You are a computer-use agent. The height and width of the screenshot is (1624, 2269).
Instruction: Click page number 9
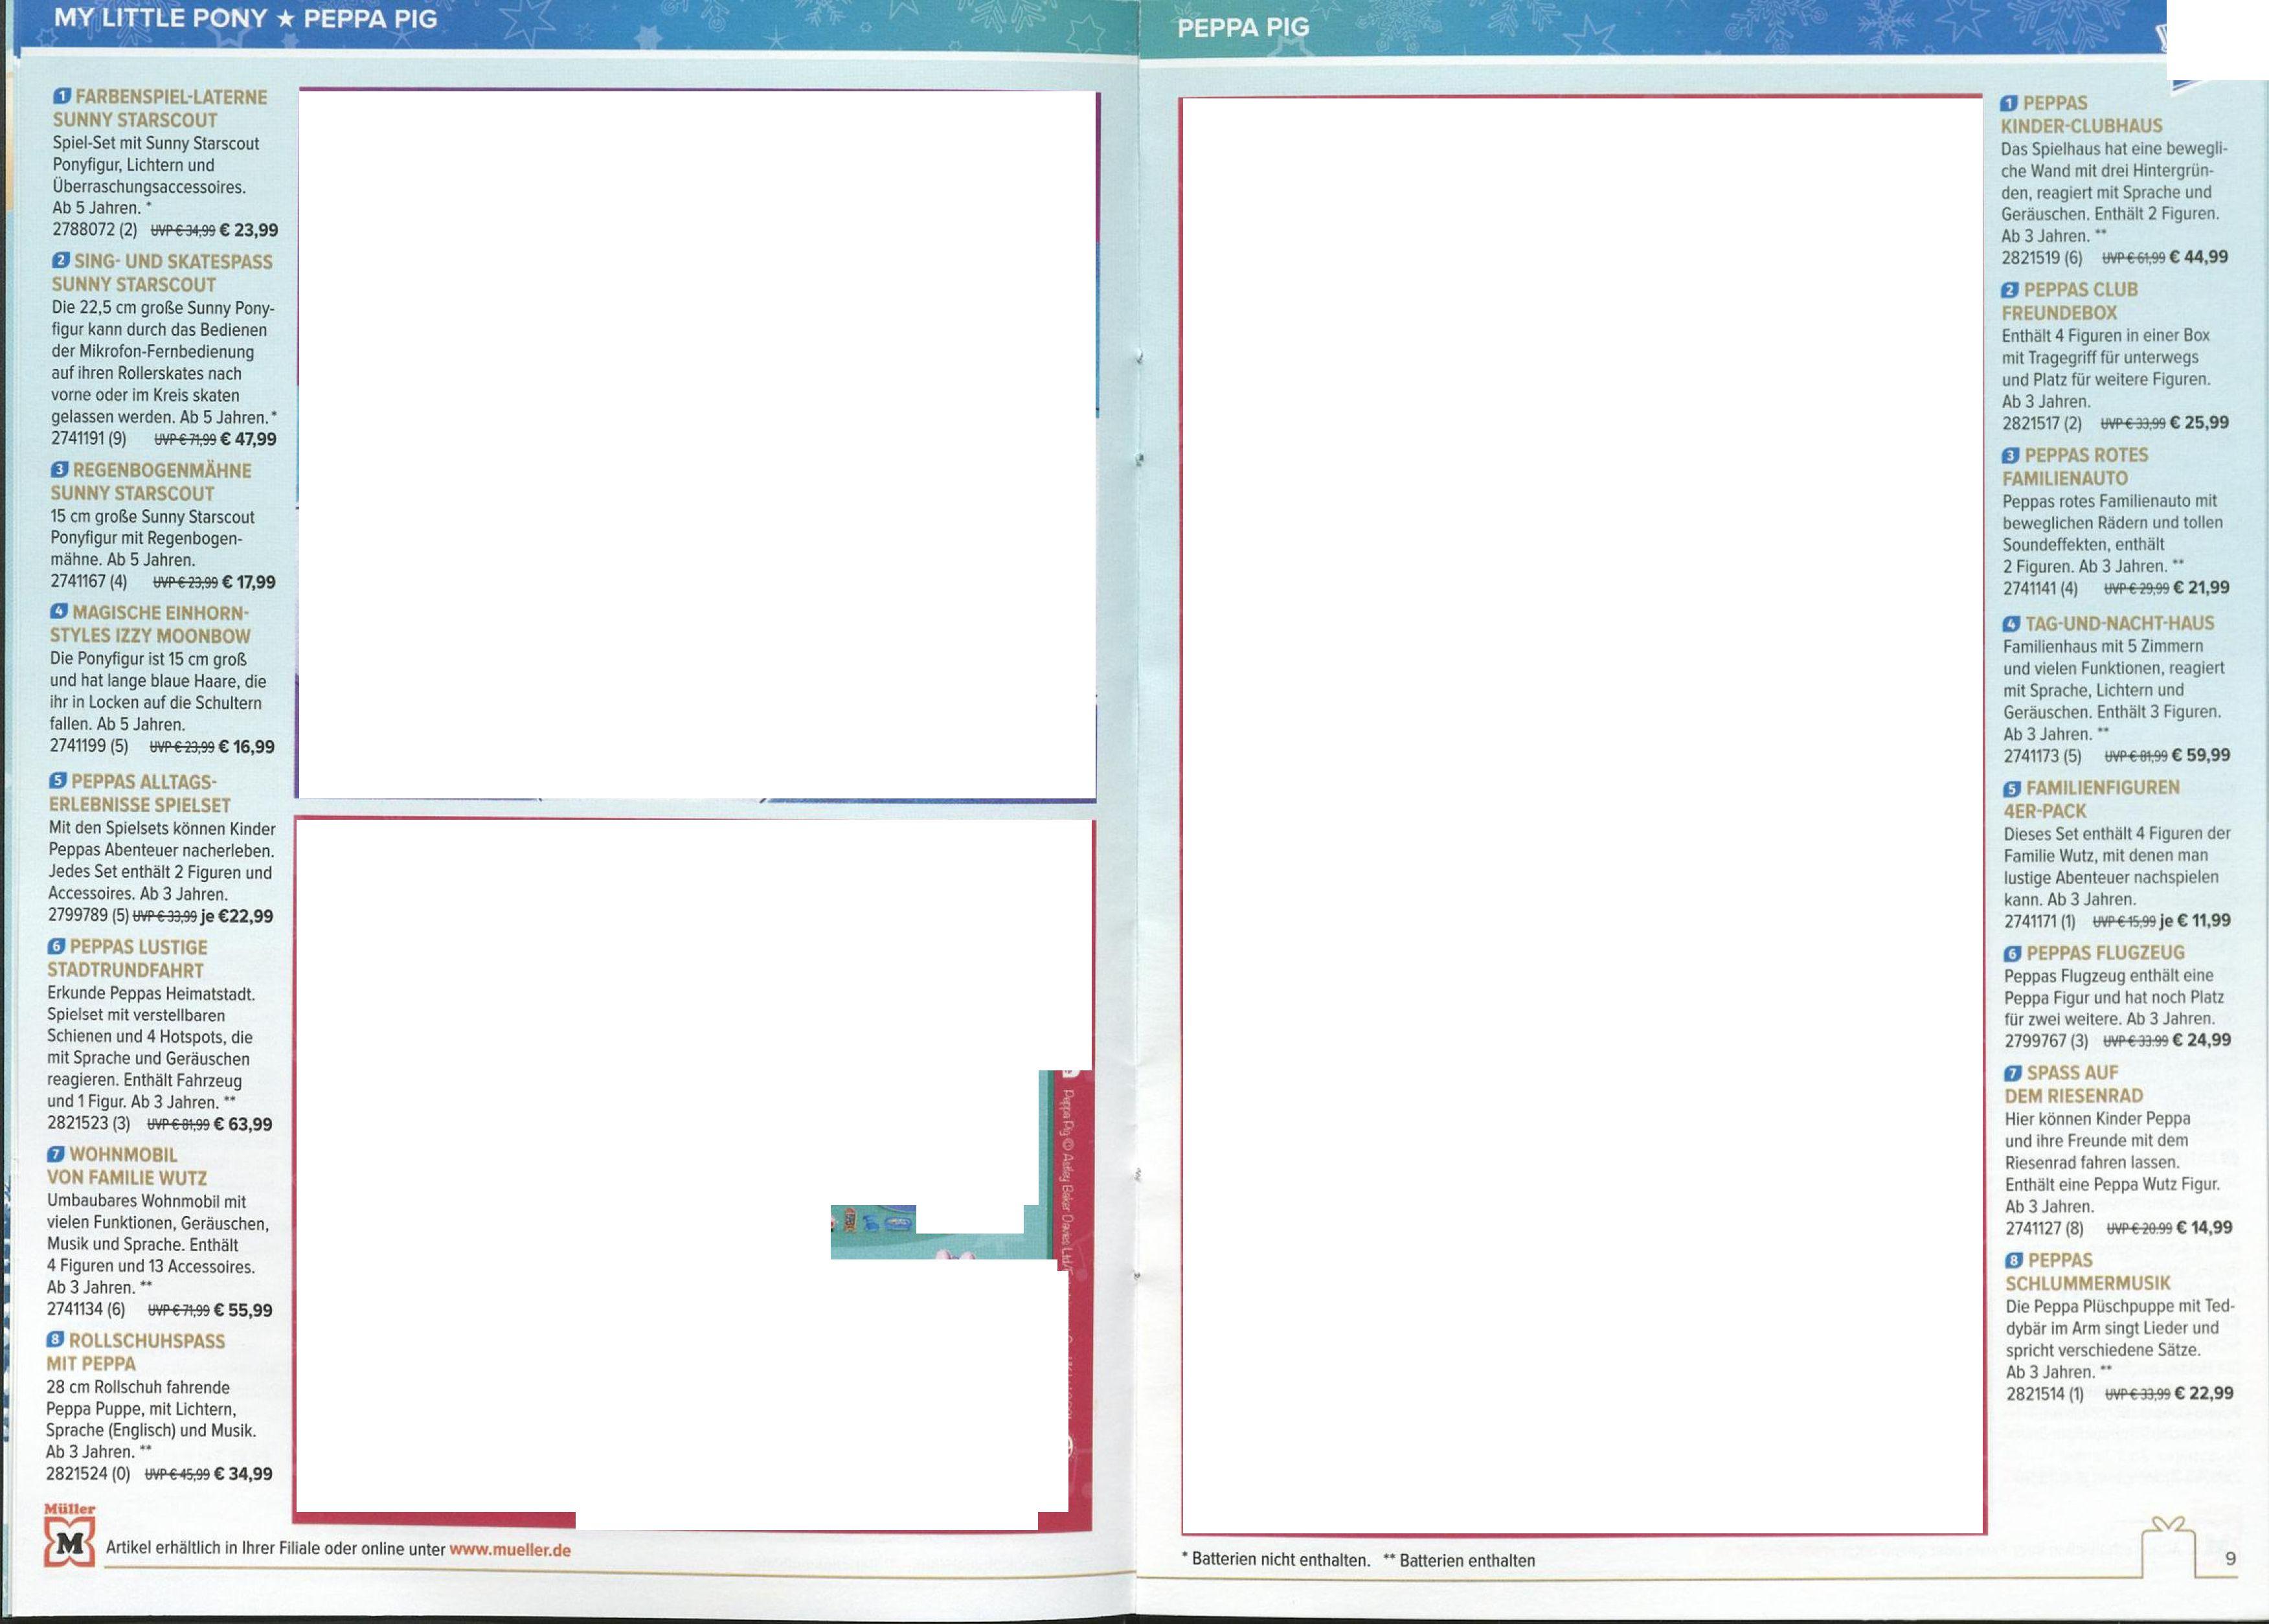[x=2231, y=1558]
